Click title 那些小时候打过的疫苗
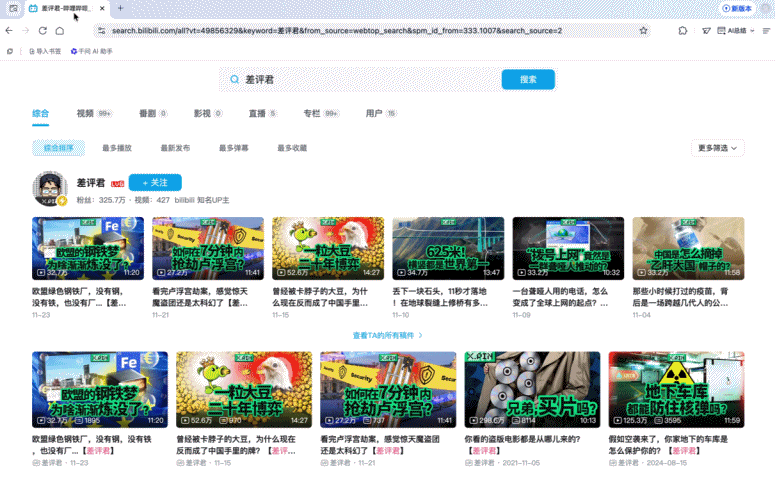775x486 pixels. point(681,297)
